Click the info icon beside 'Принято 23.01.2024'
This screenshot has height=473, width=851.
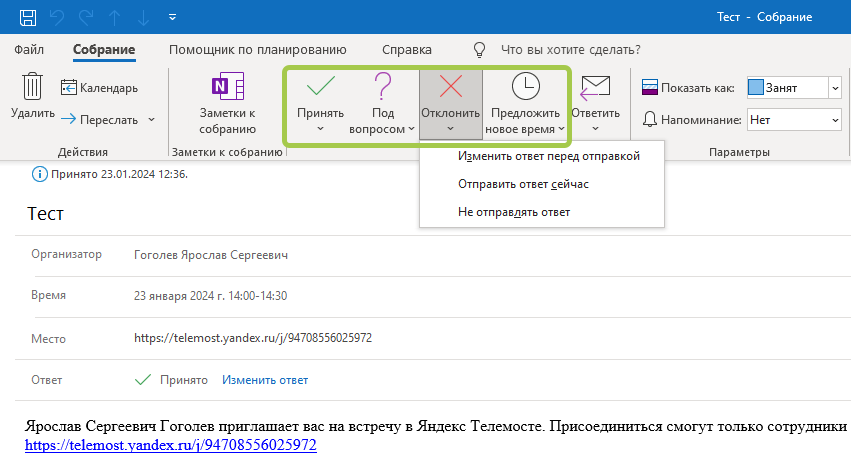40,174
